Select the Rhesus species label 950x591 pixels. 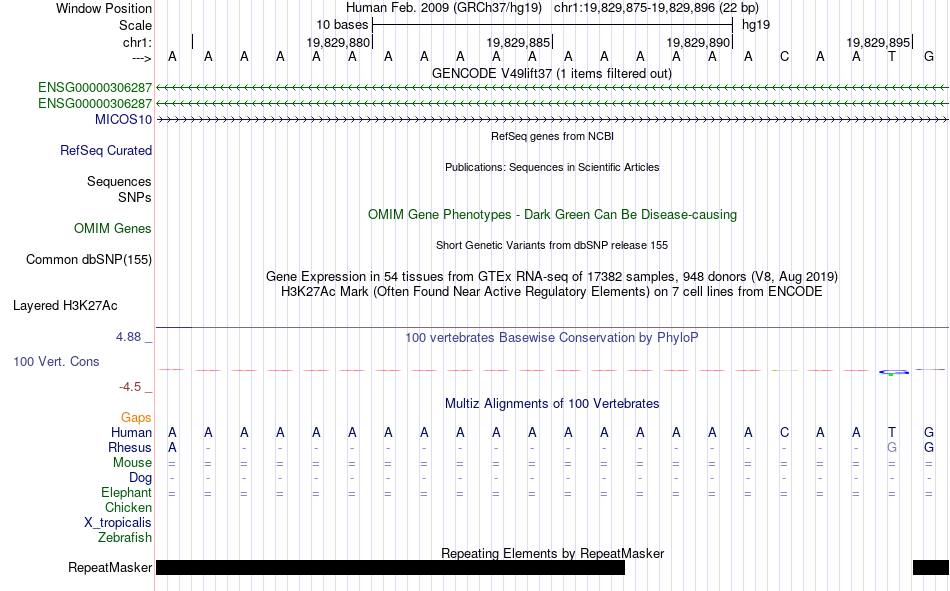130,447
